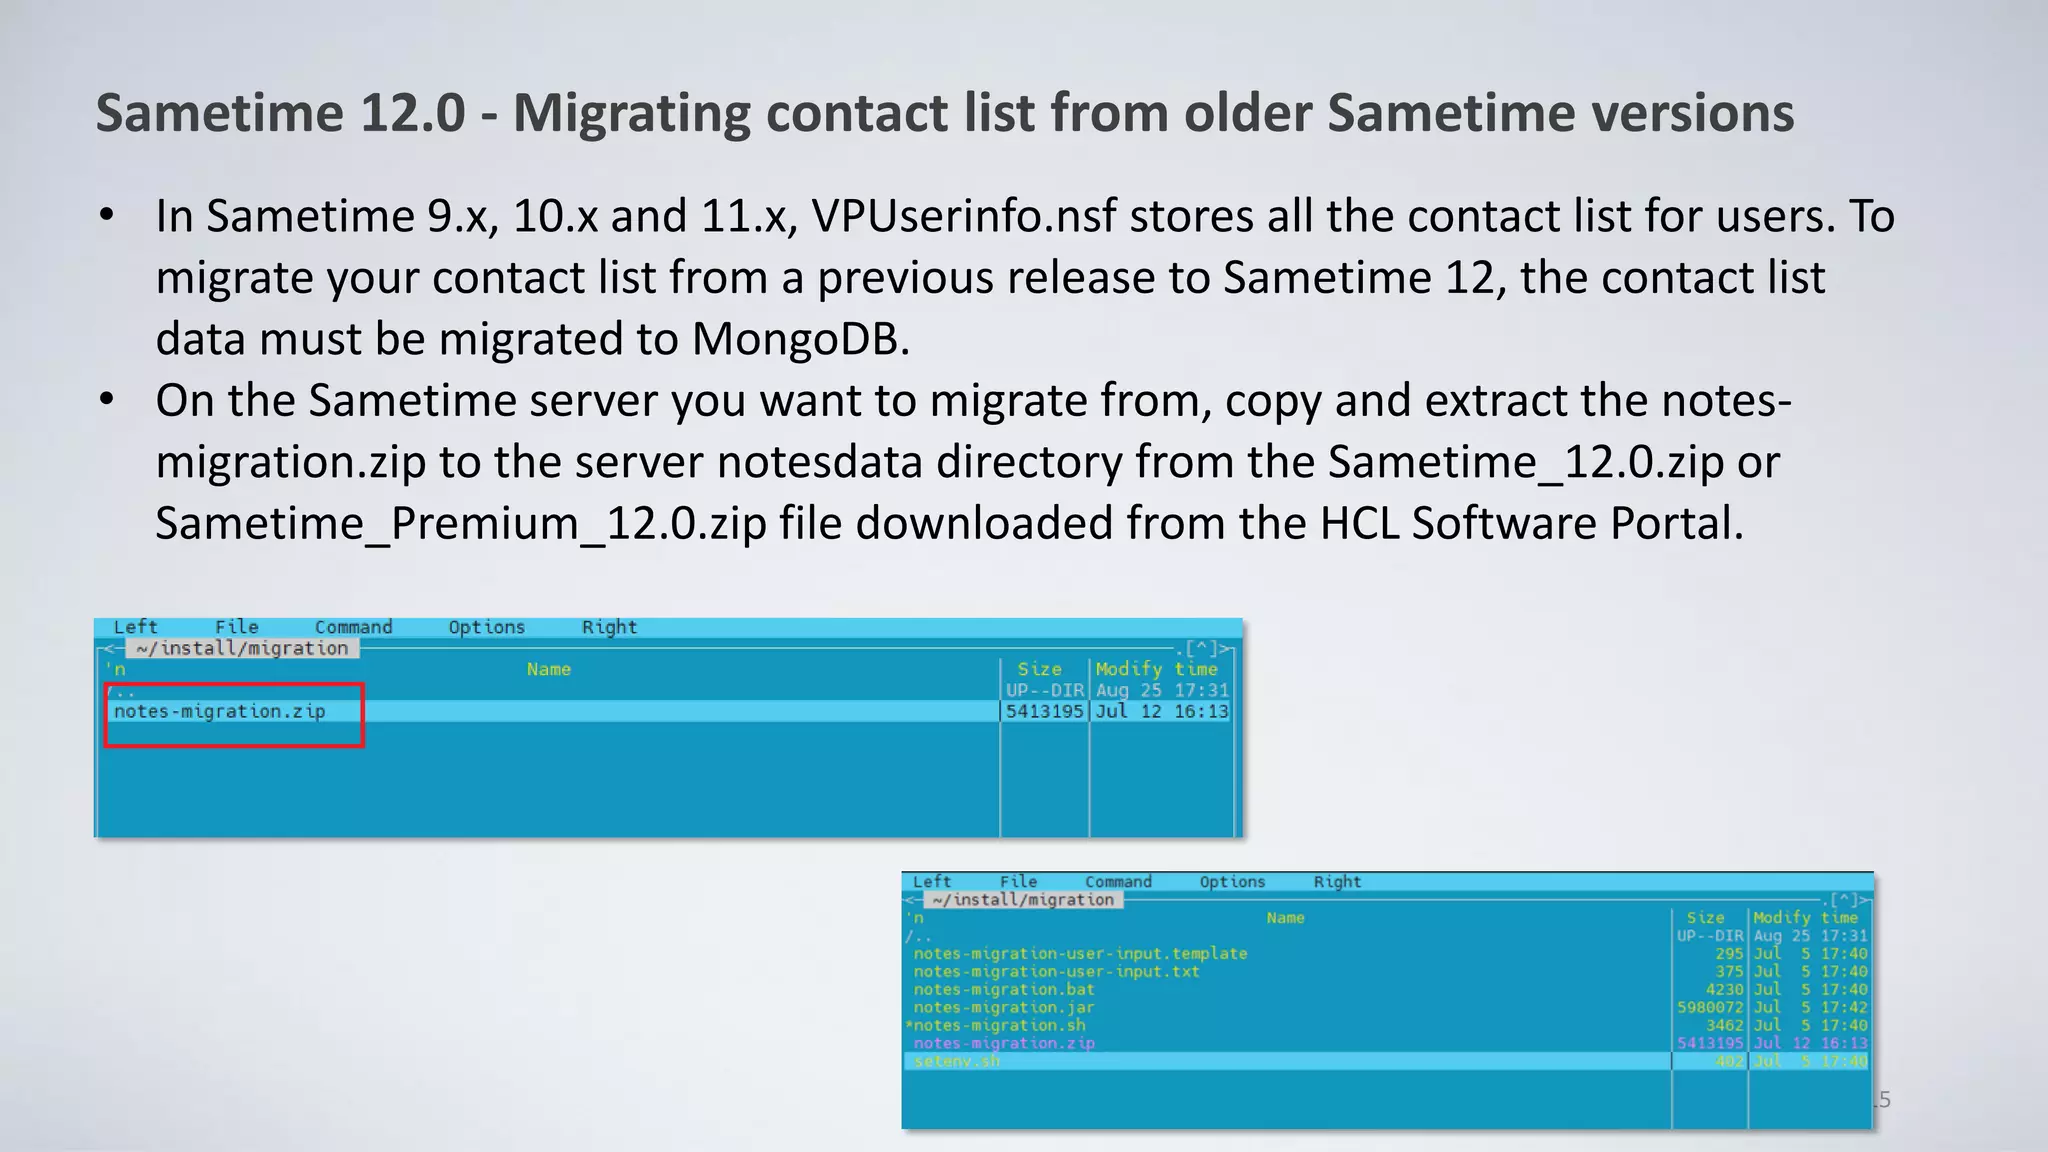Open the Command menu in the single-file panel

click(354, 627)
